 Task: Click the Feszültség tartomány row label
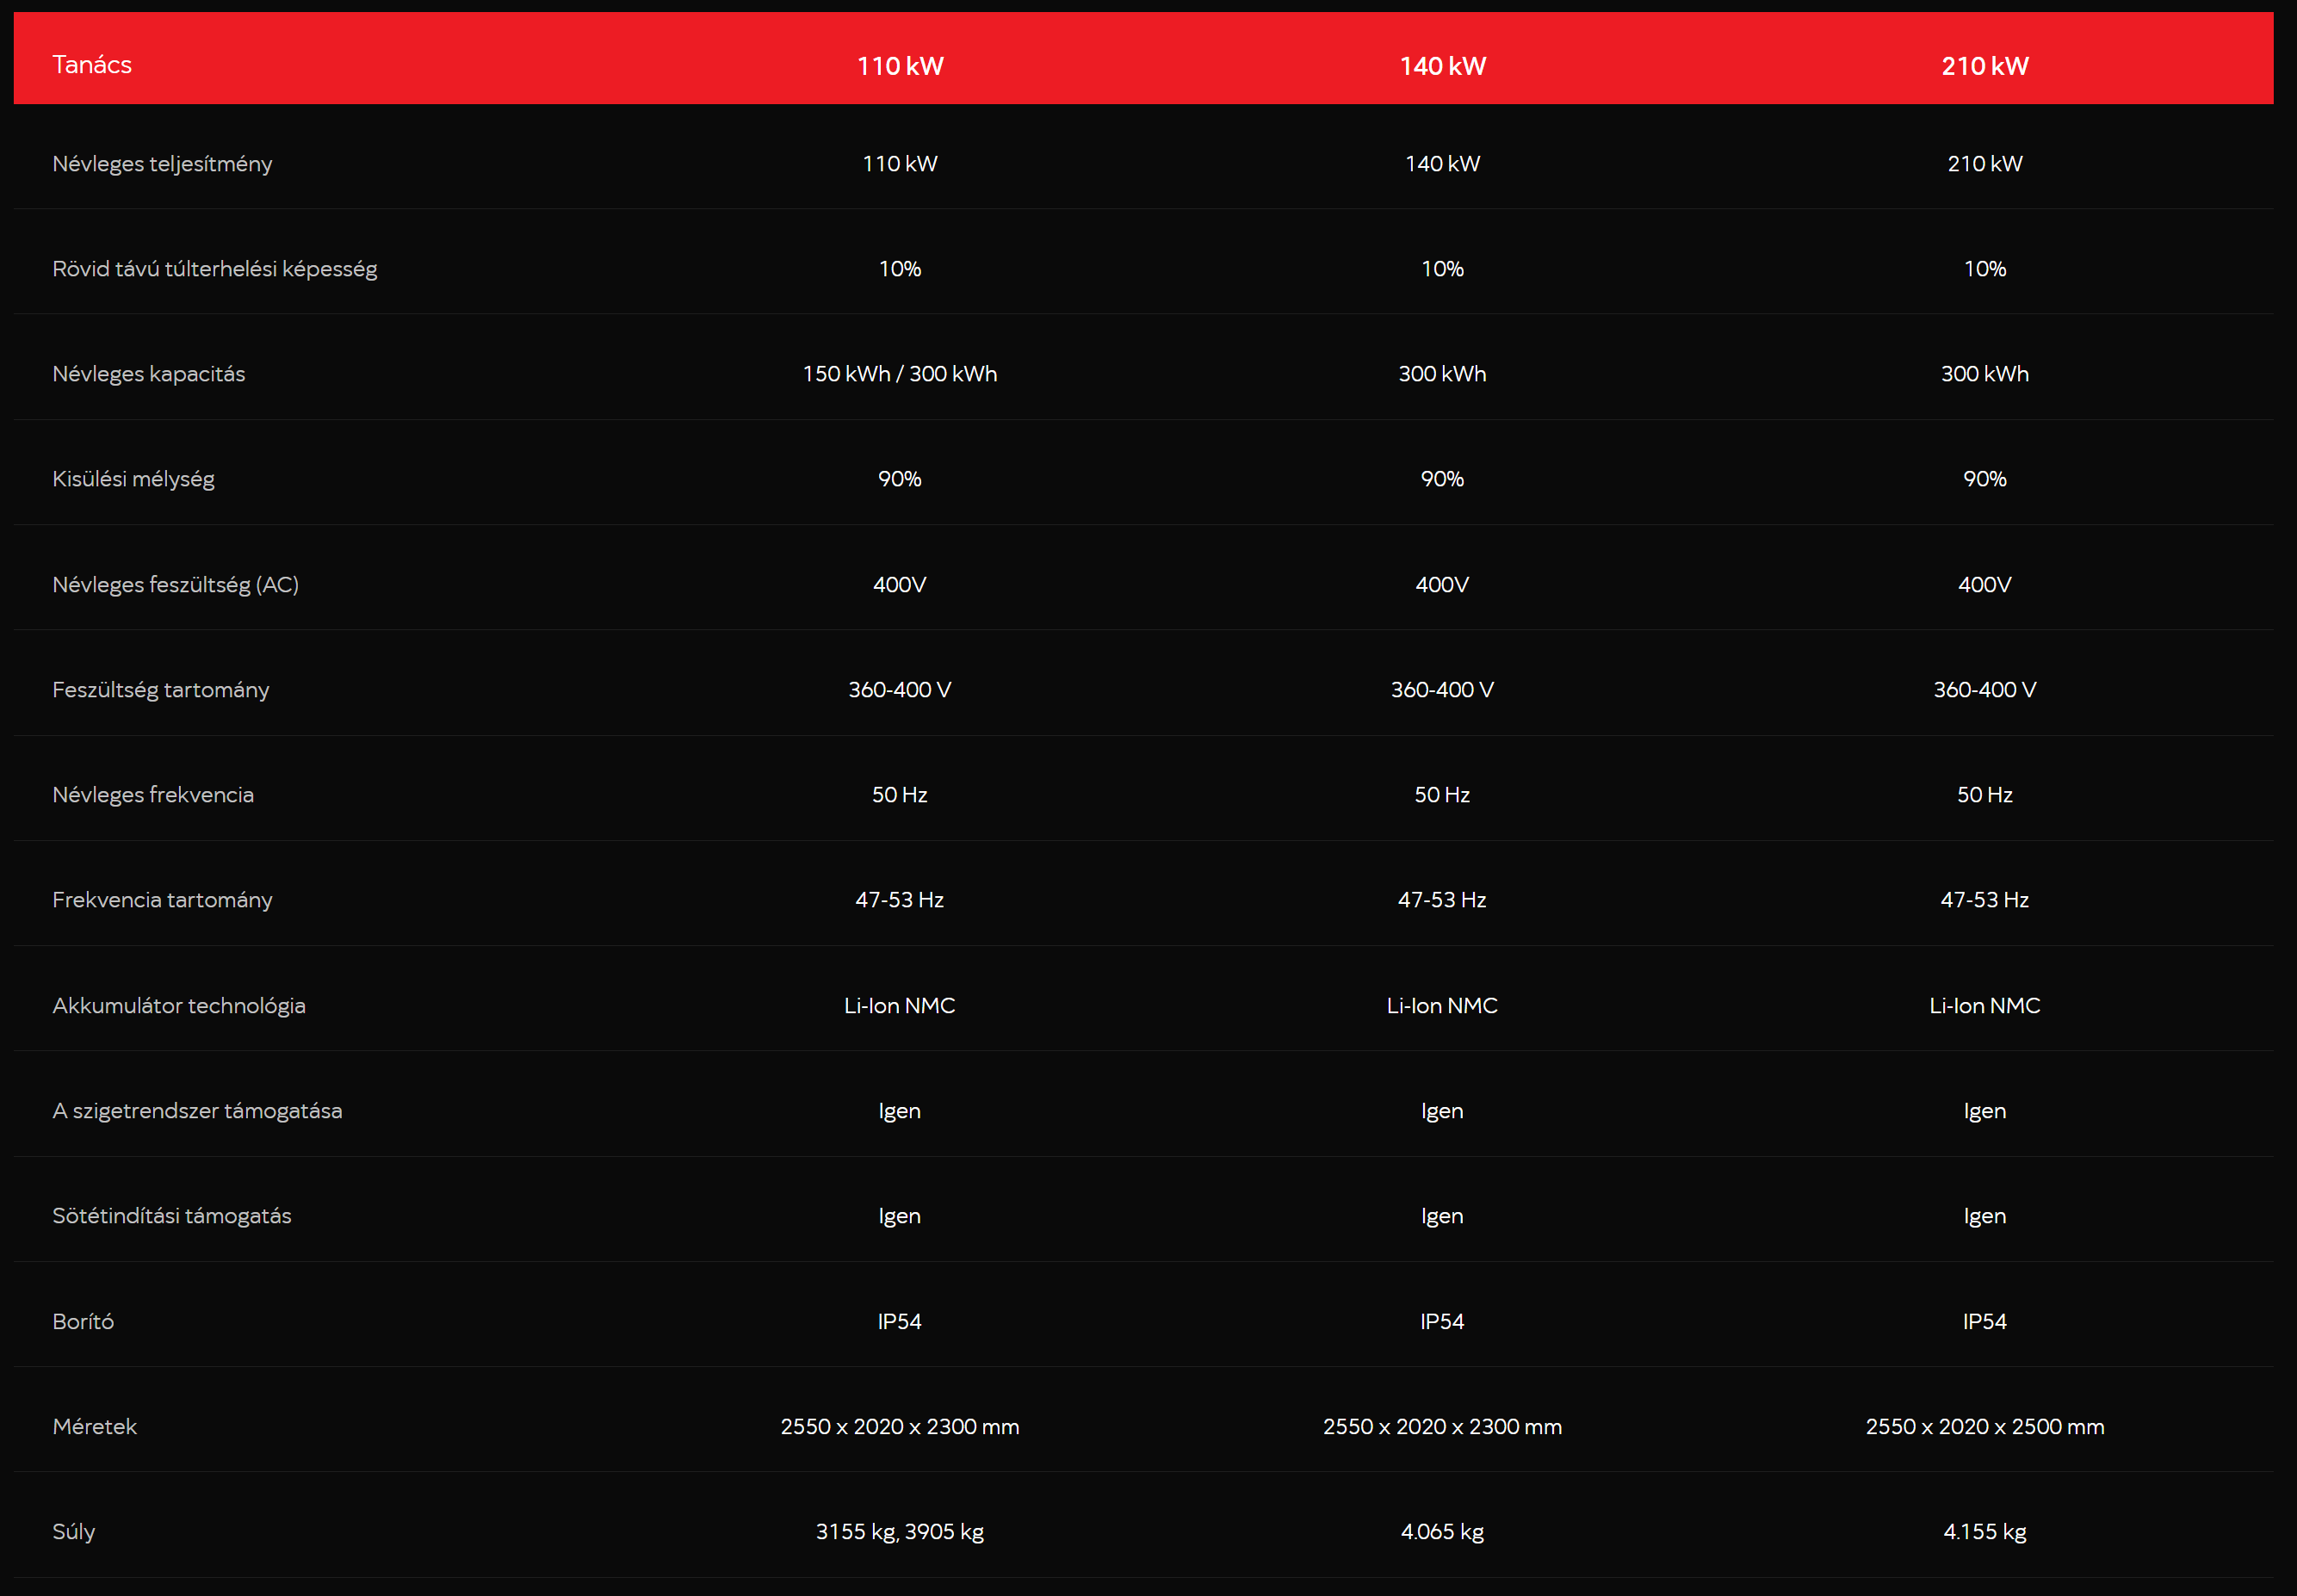pos(161,690)
